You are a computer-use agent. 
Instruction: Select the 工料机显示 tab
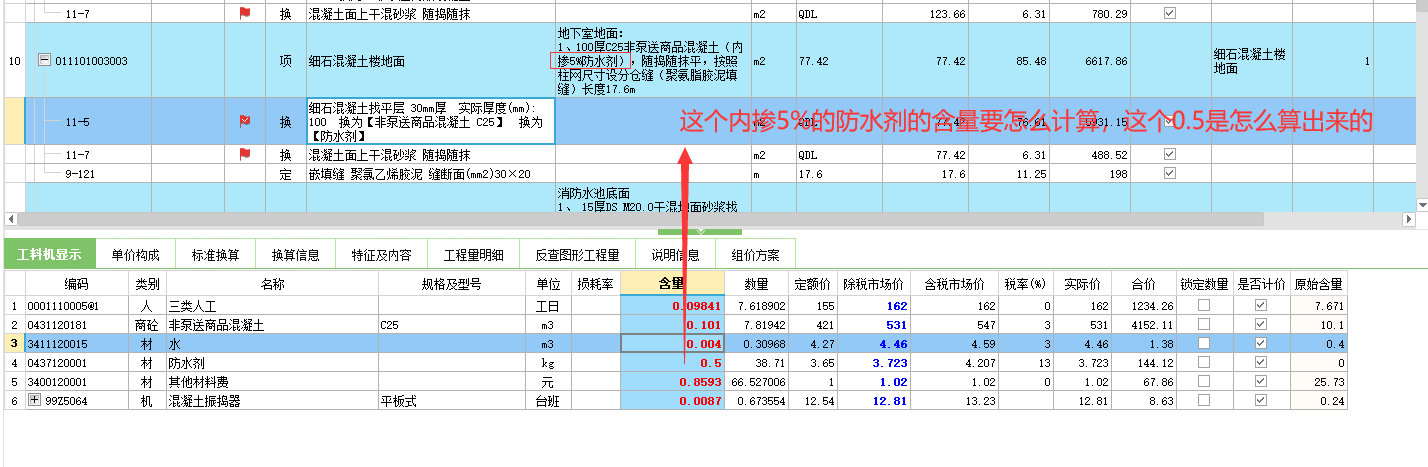pos(48,255)
